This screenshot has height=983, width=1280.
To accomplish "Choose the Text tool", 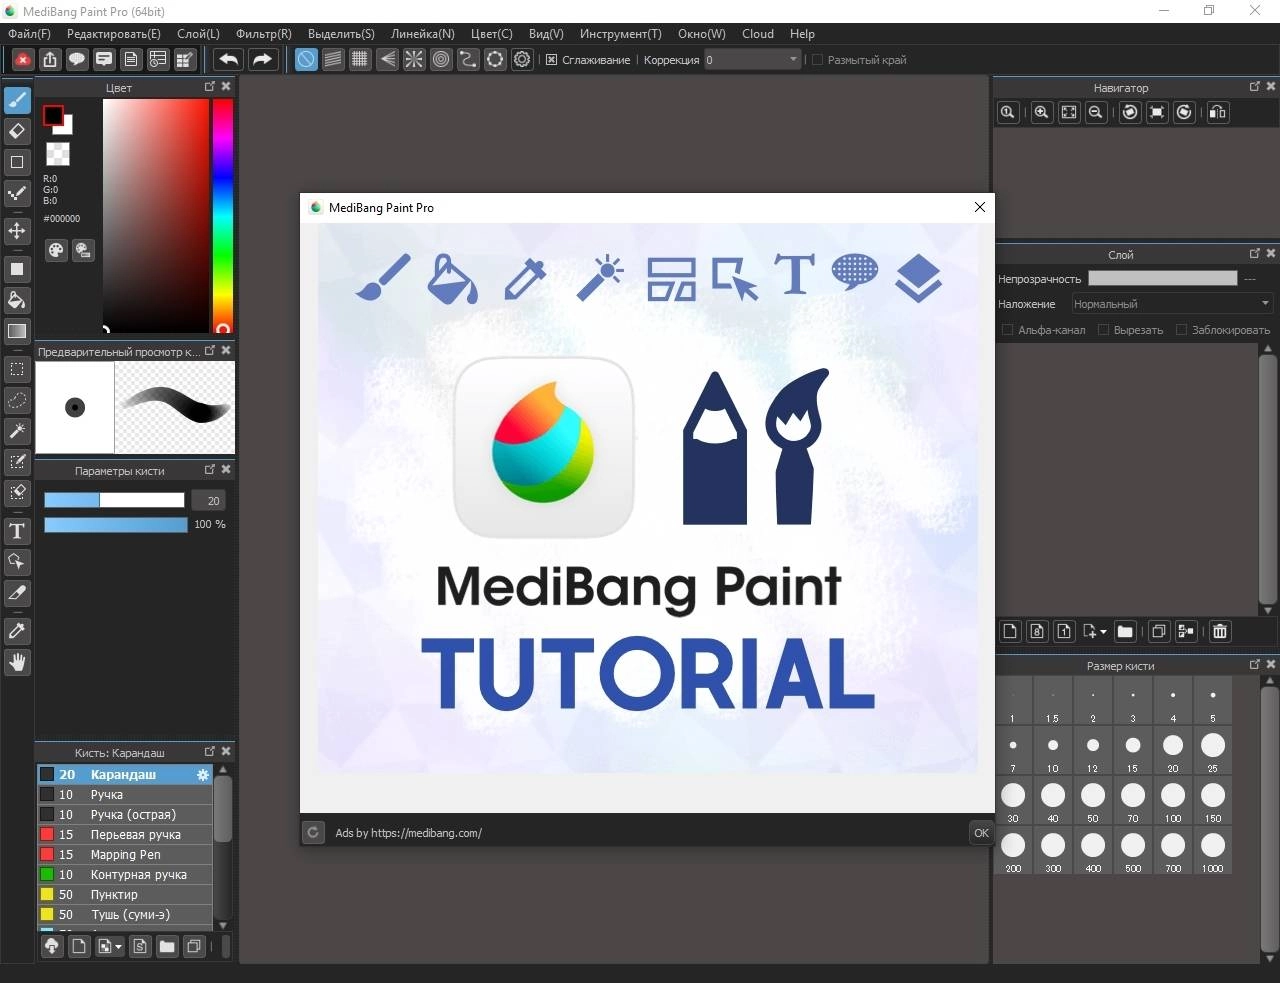I will point(17,531).
